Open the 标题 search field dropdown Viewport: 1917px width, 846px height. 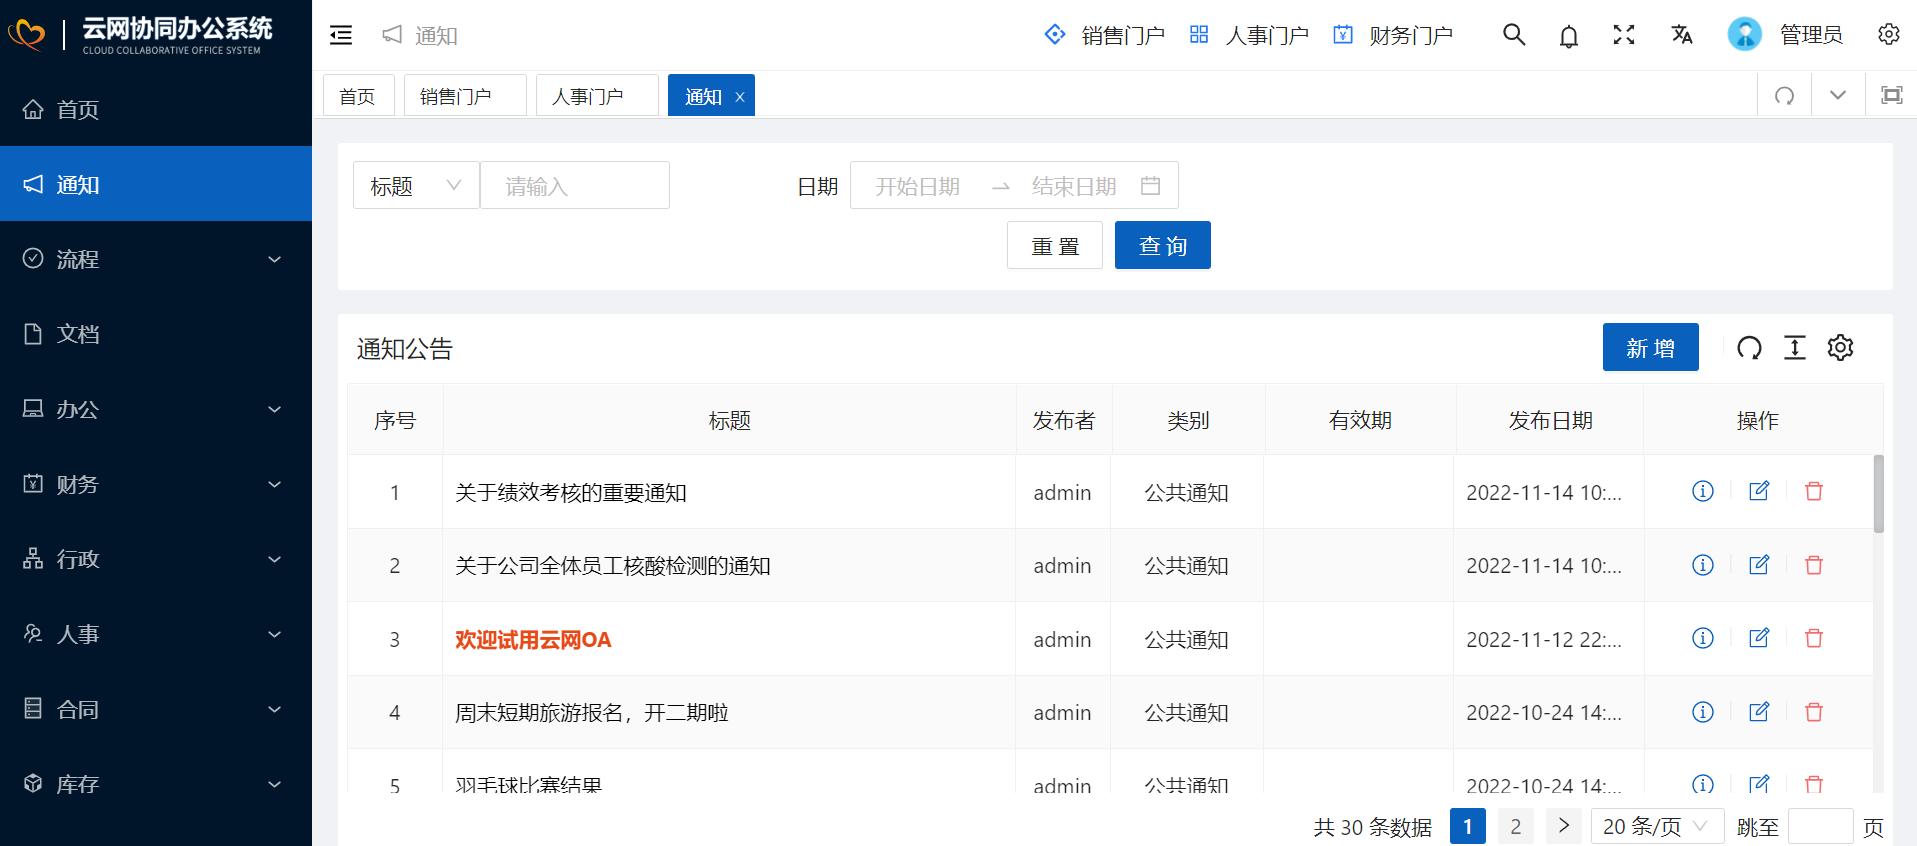(x=416, y=185)
